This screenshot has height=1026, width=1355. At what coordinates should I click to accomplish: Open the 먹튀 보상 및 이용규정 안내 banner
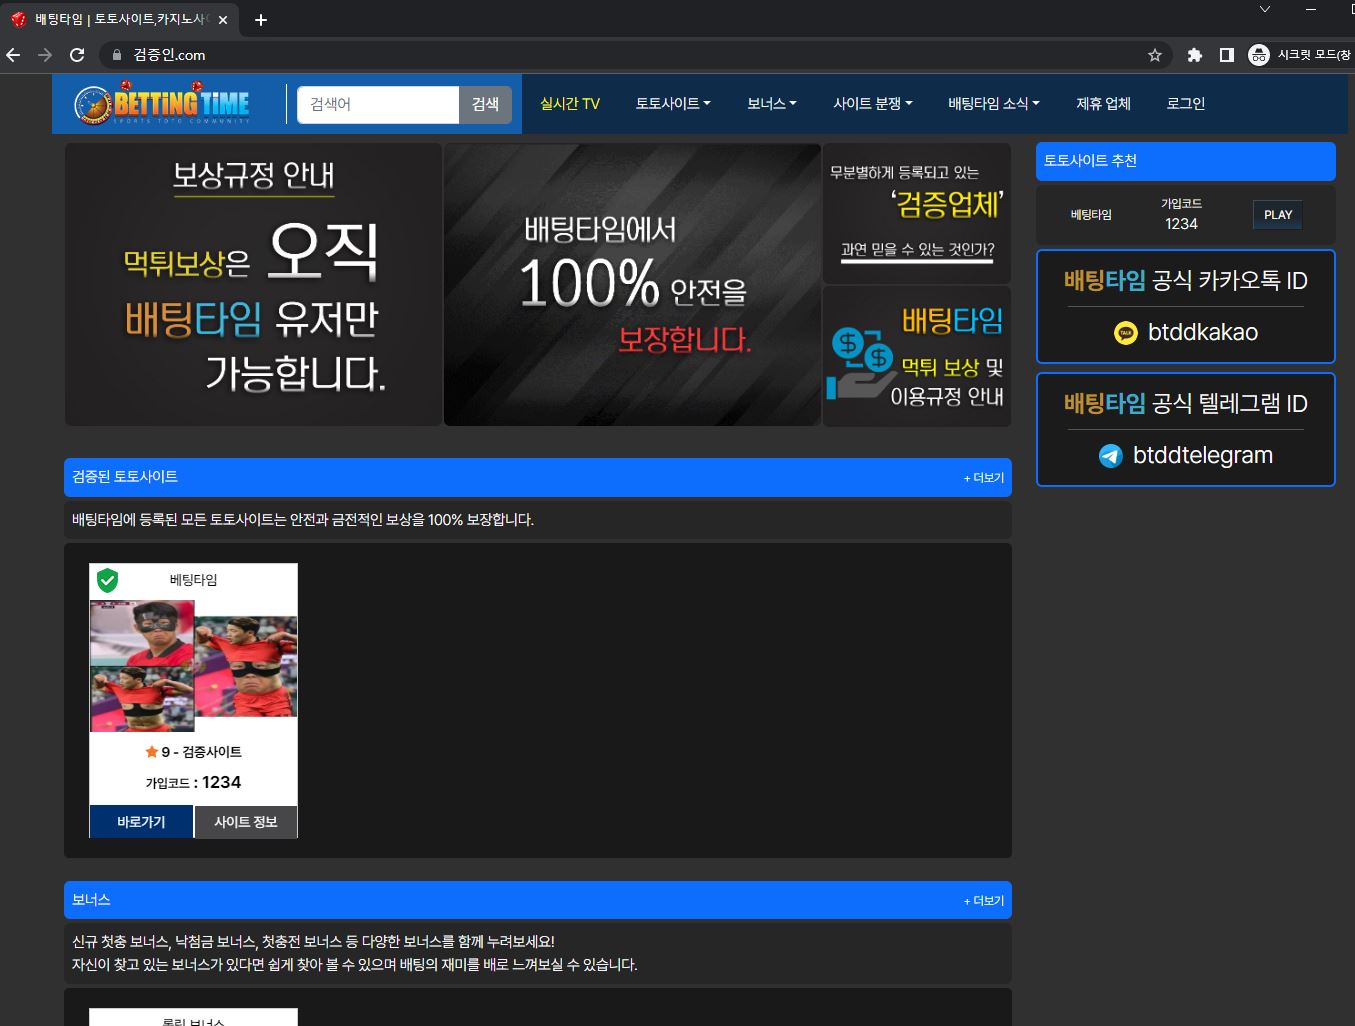tap(917, 357)
